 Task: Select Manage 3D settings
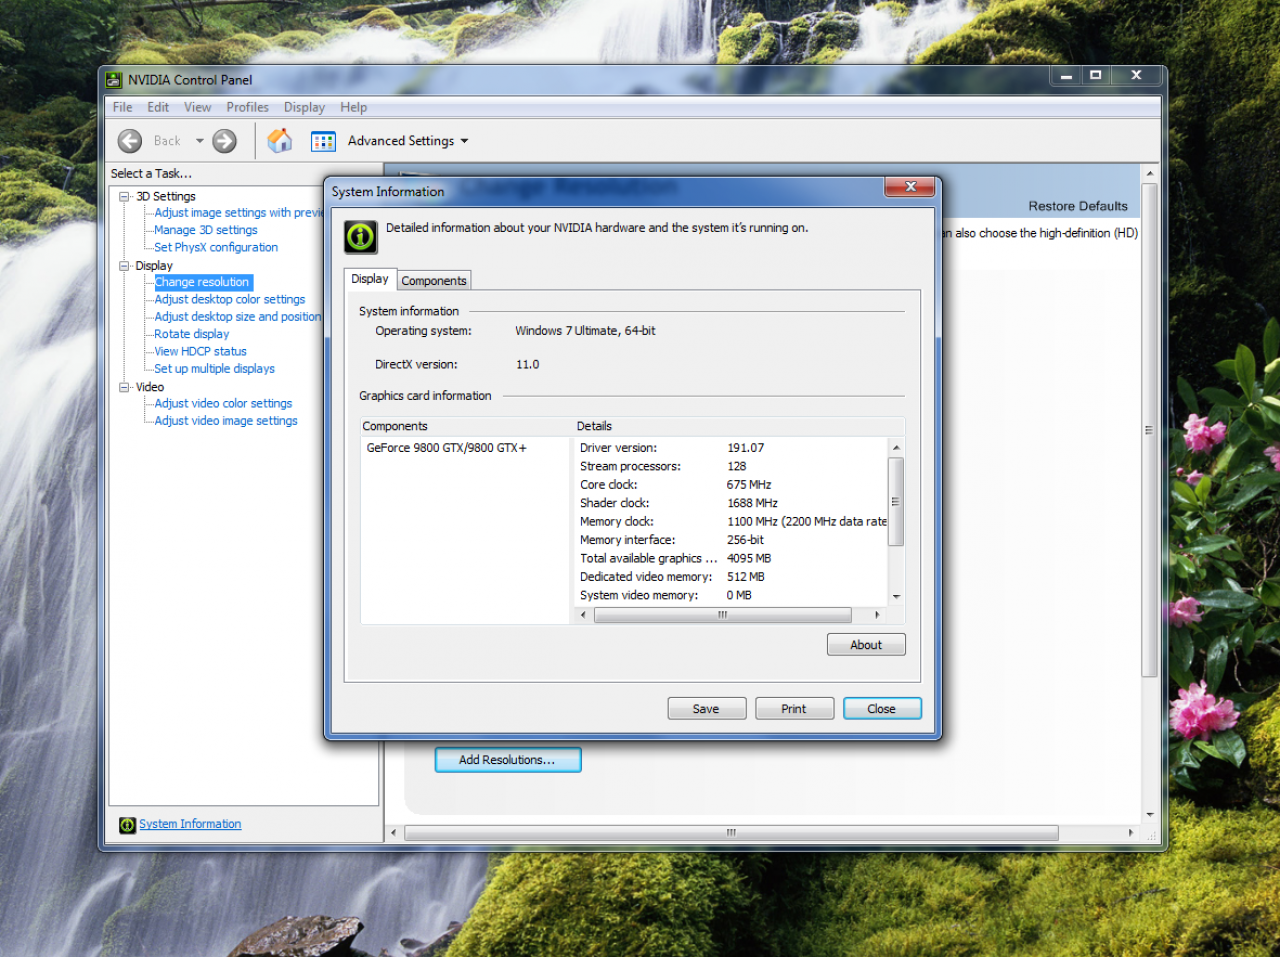(206, 230)
